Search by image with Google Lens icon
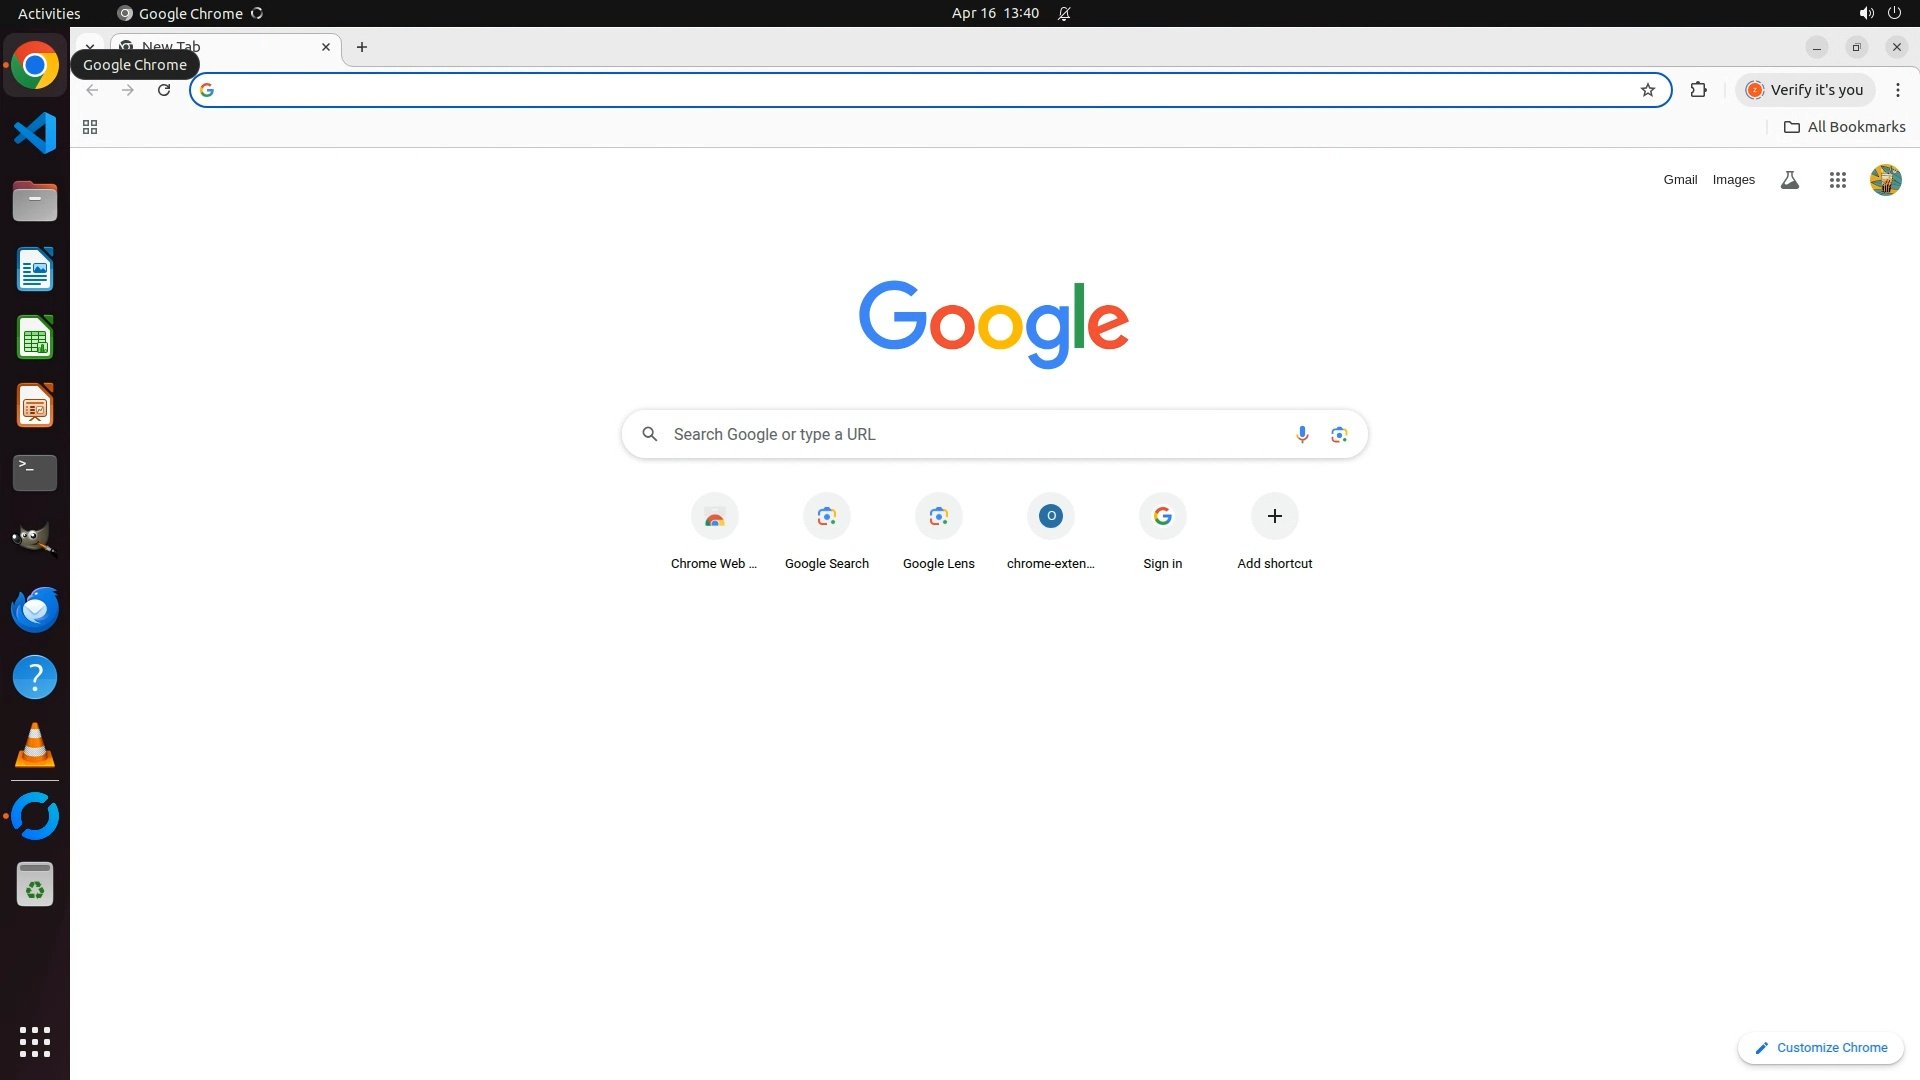 [x=1339, y=434]
